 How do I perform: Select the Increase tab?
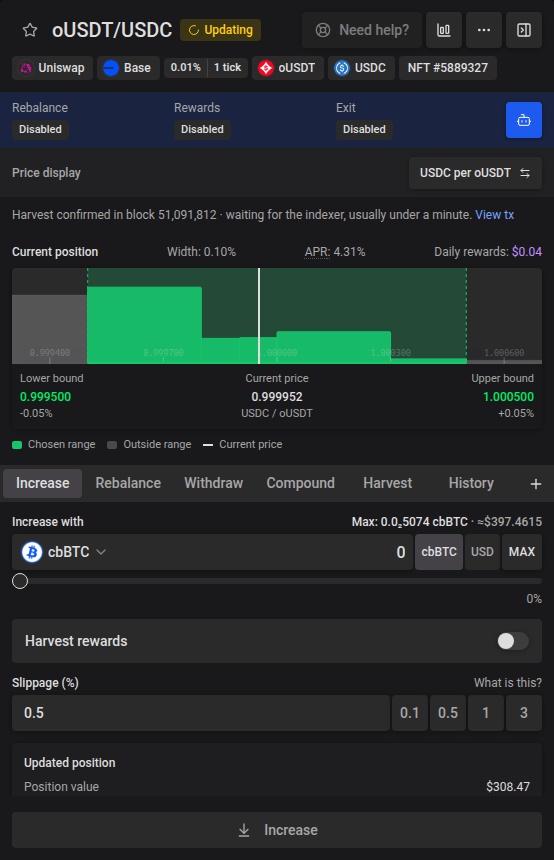[43, 483]
